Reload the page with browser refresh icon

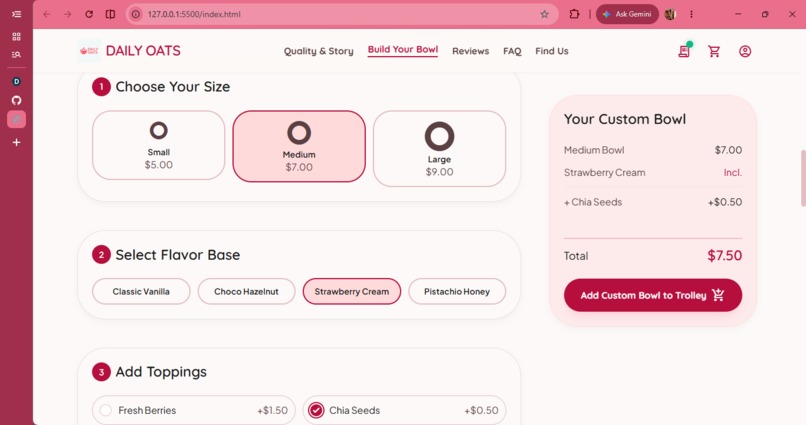tap(89, 14)
